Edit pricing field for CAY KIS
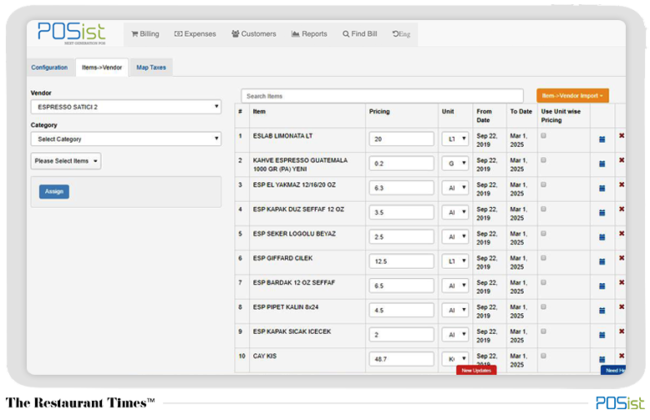This screenshot has height=420, width=650. point(401,359)
